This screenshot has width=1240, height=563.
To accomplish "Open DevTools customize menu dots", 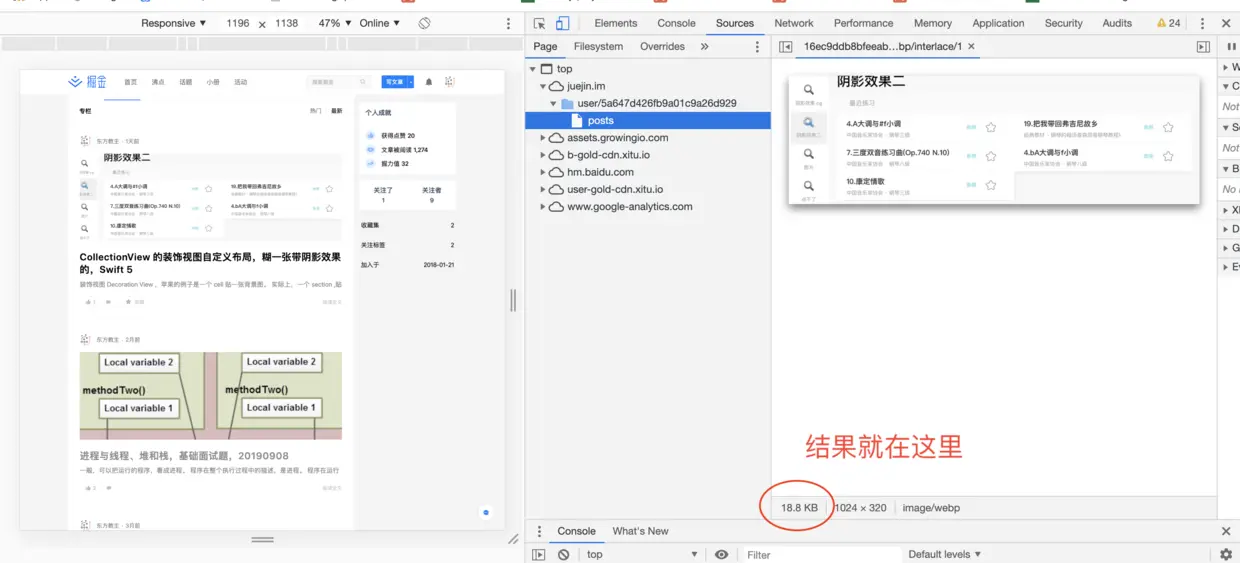I will click(1202, 23).
